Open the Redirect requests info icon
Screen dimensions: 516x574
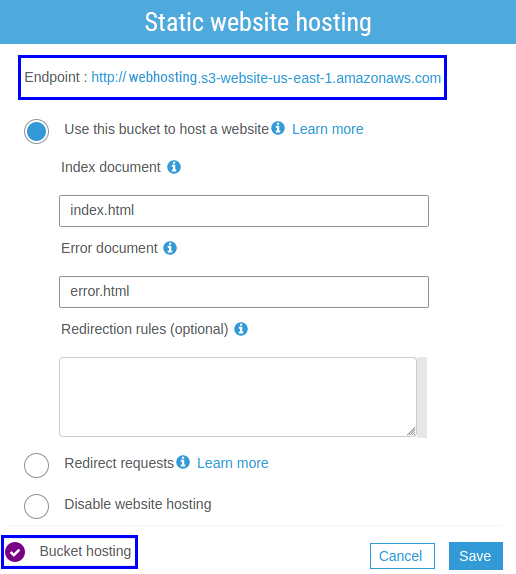183,462
